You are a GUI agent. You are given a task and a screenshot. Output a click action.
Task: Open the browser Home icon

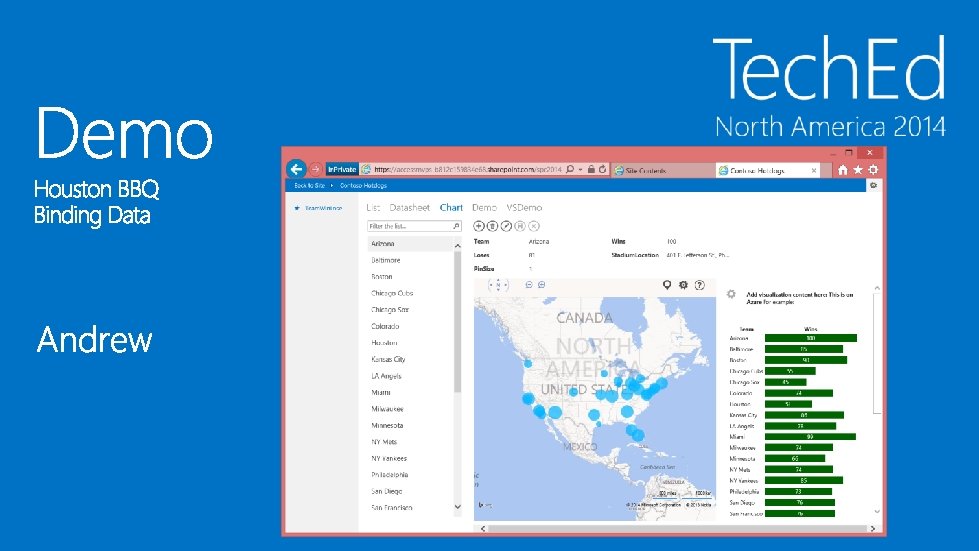coord(843,170)
